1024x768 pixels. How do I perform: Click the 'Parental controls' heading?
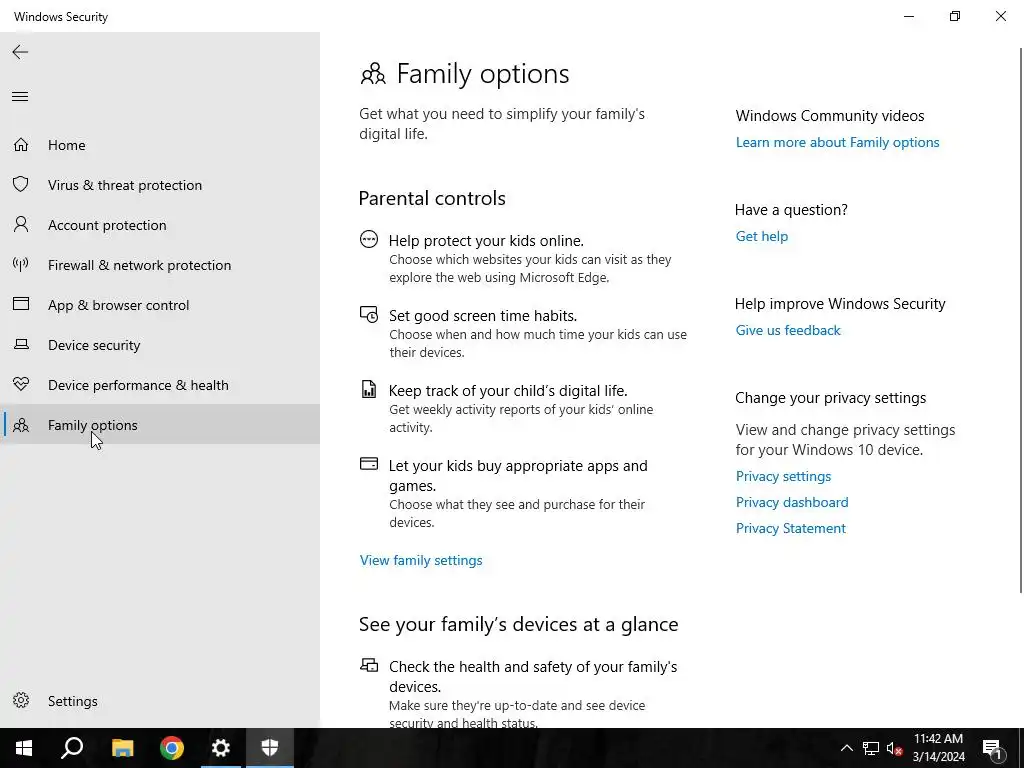[432, 198]
